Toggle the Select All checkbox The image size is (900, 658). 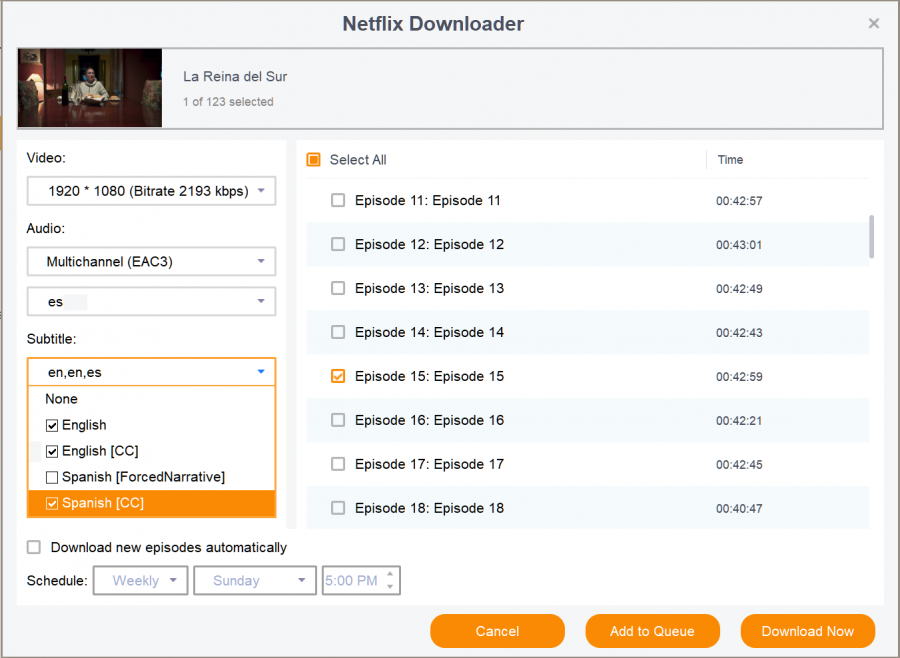(313, 160)
